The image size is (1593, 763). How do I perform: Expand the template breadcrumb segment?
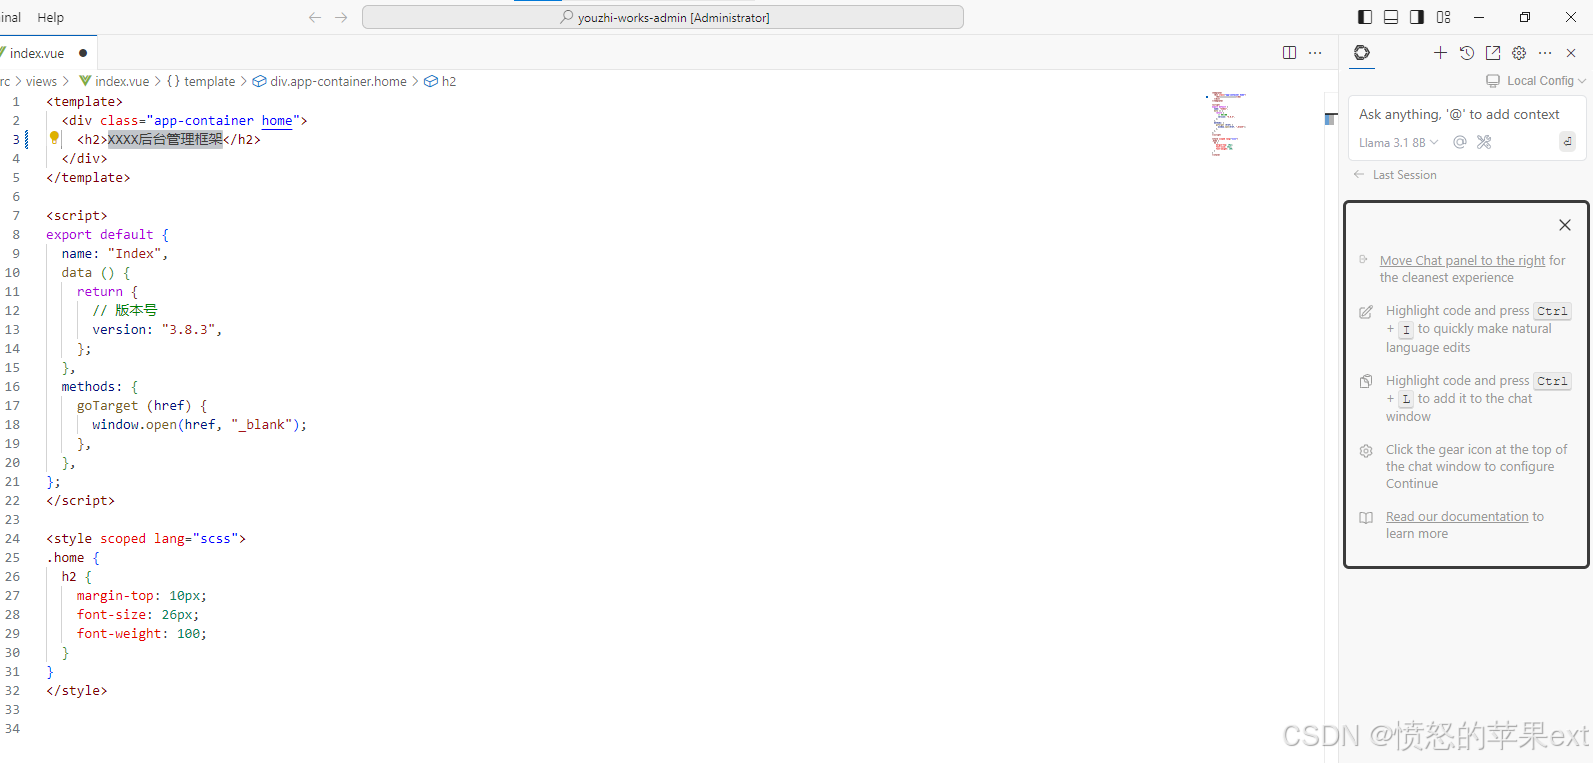(x=201, y=82)
